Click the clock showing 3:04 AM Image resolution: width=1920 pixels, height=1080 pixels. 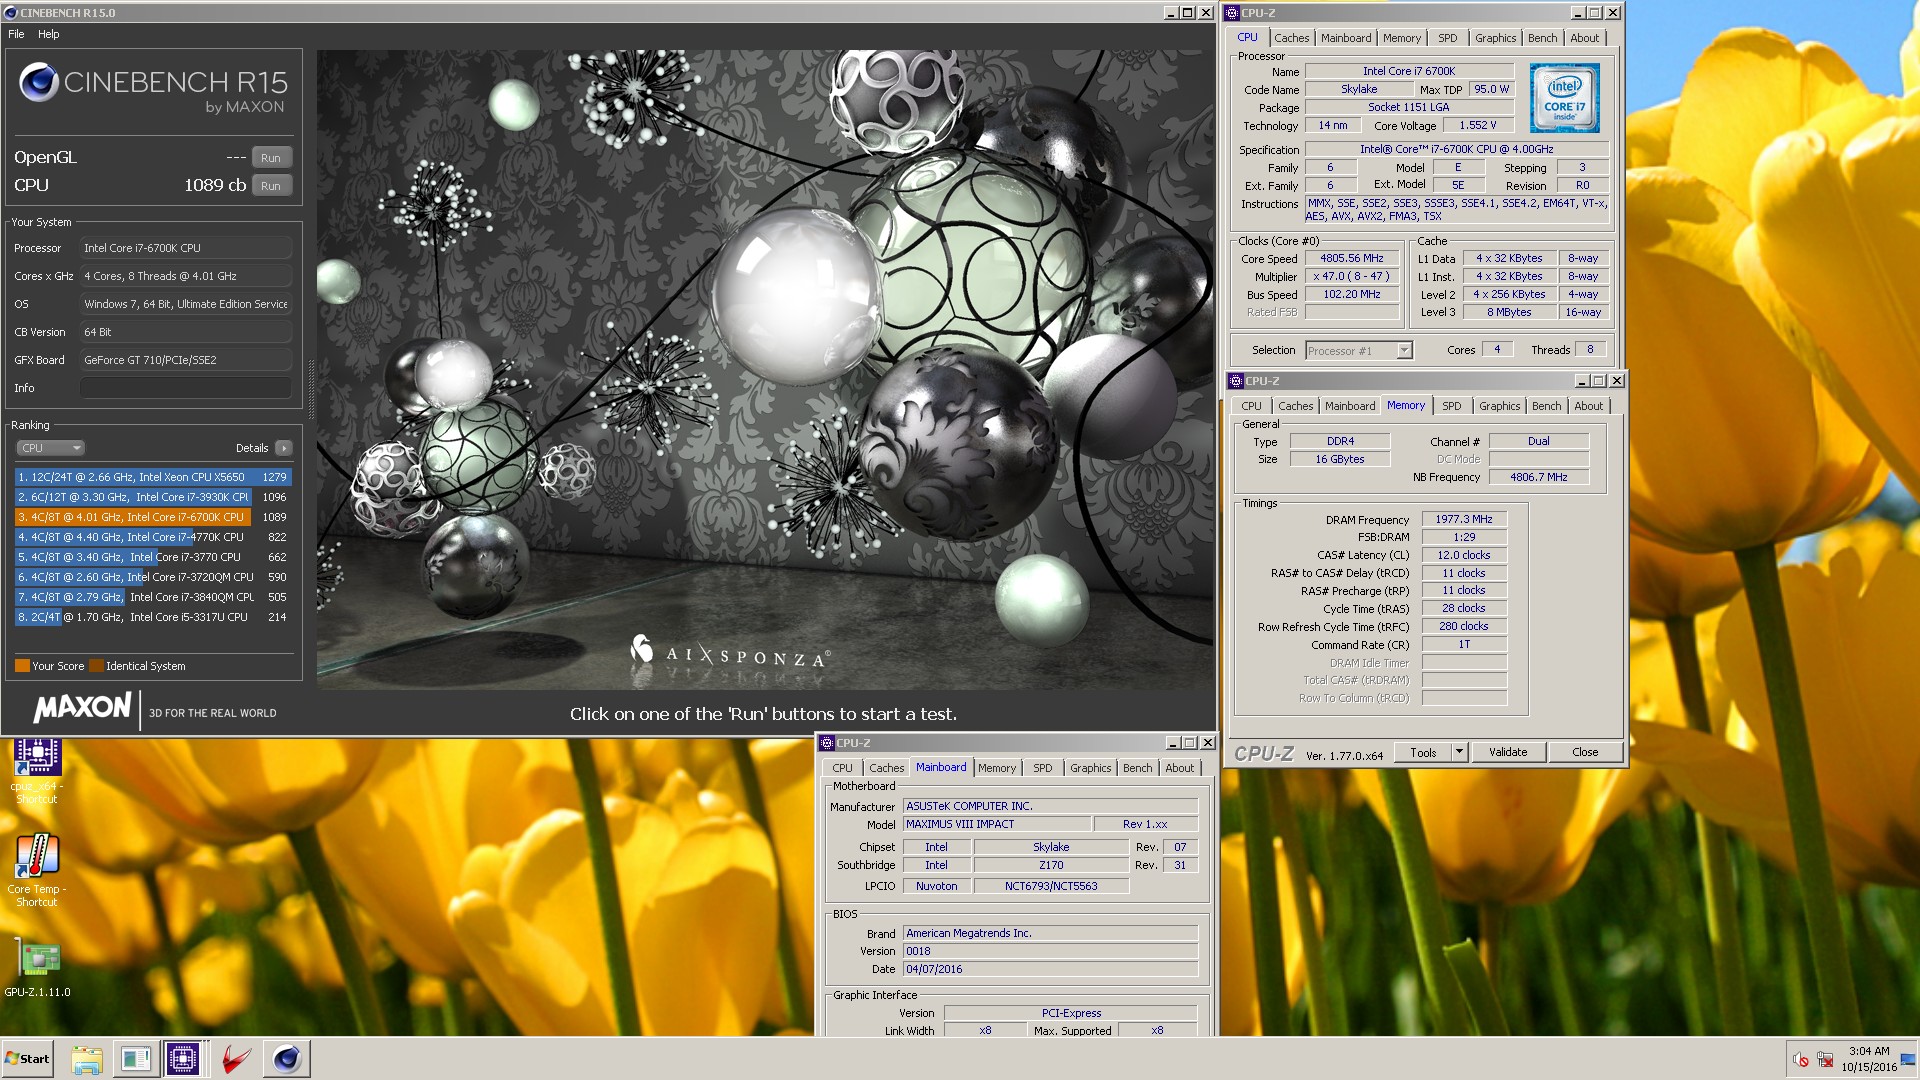coord(1868,1051)
